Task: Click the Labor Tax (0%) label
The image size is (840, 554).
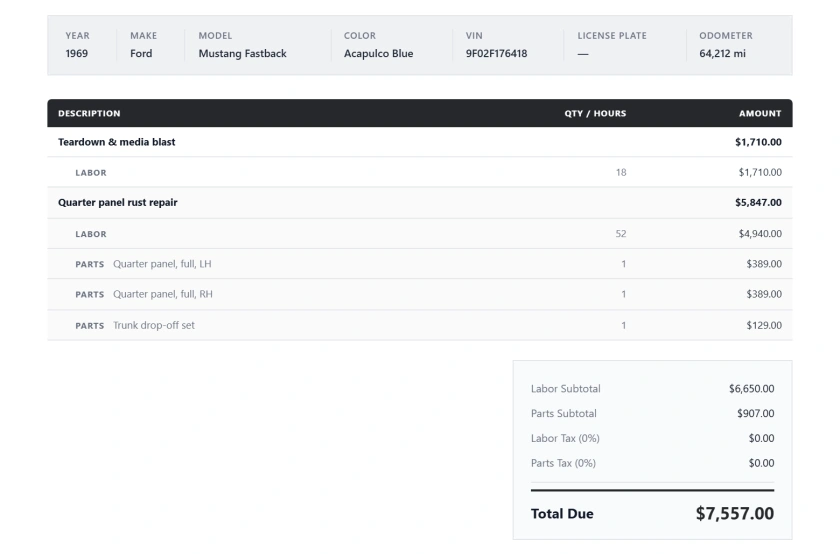Action: tap(565, 438)
